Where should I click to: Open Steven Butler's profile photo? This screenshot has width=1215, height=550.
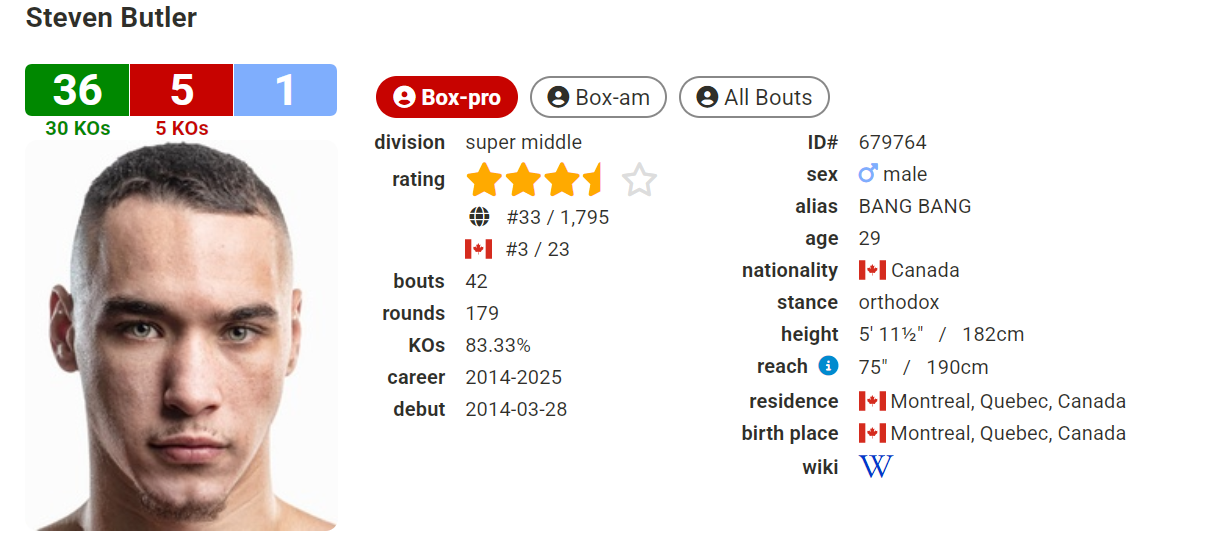(x=181, y=335)
